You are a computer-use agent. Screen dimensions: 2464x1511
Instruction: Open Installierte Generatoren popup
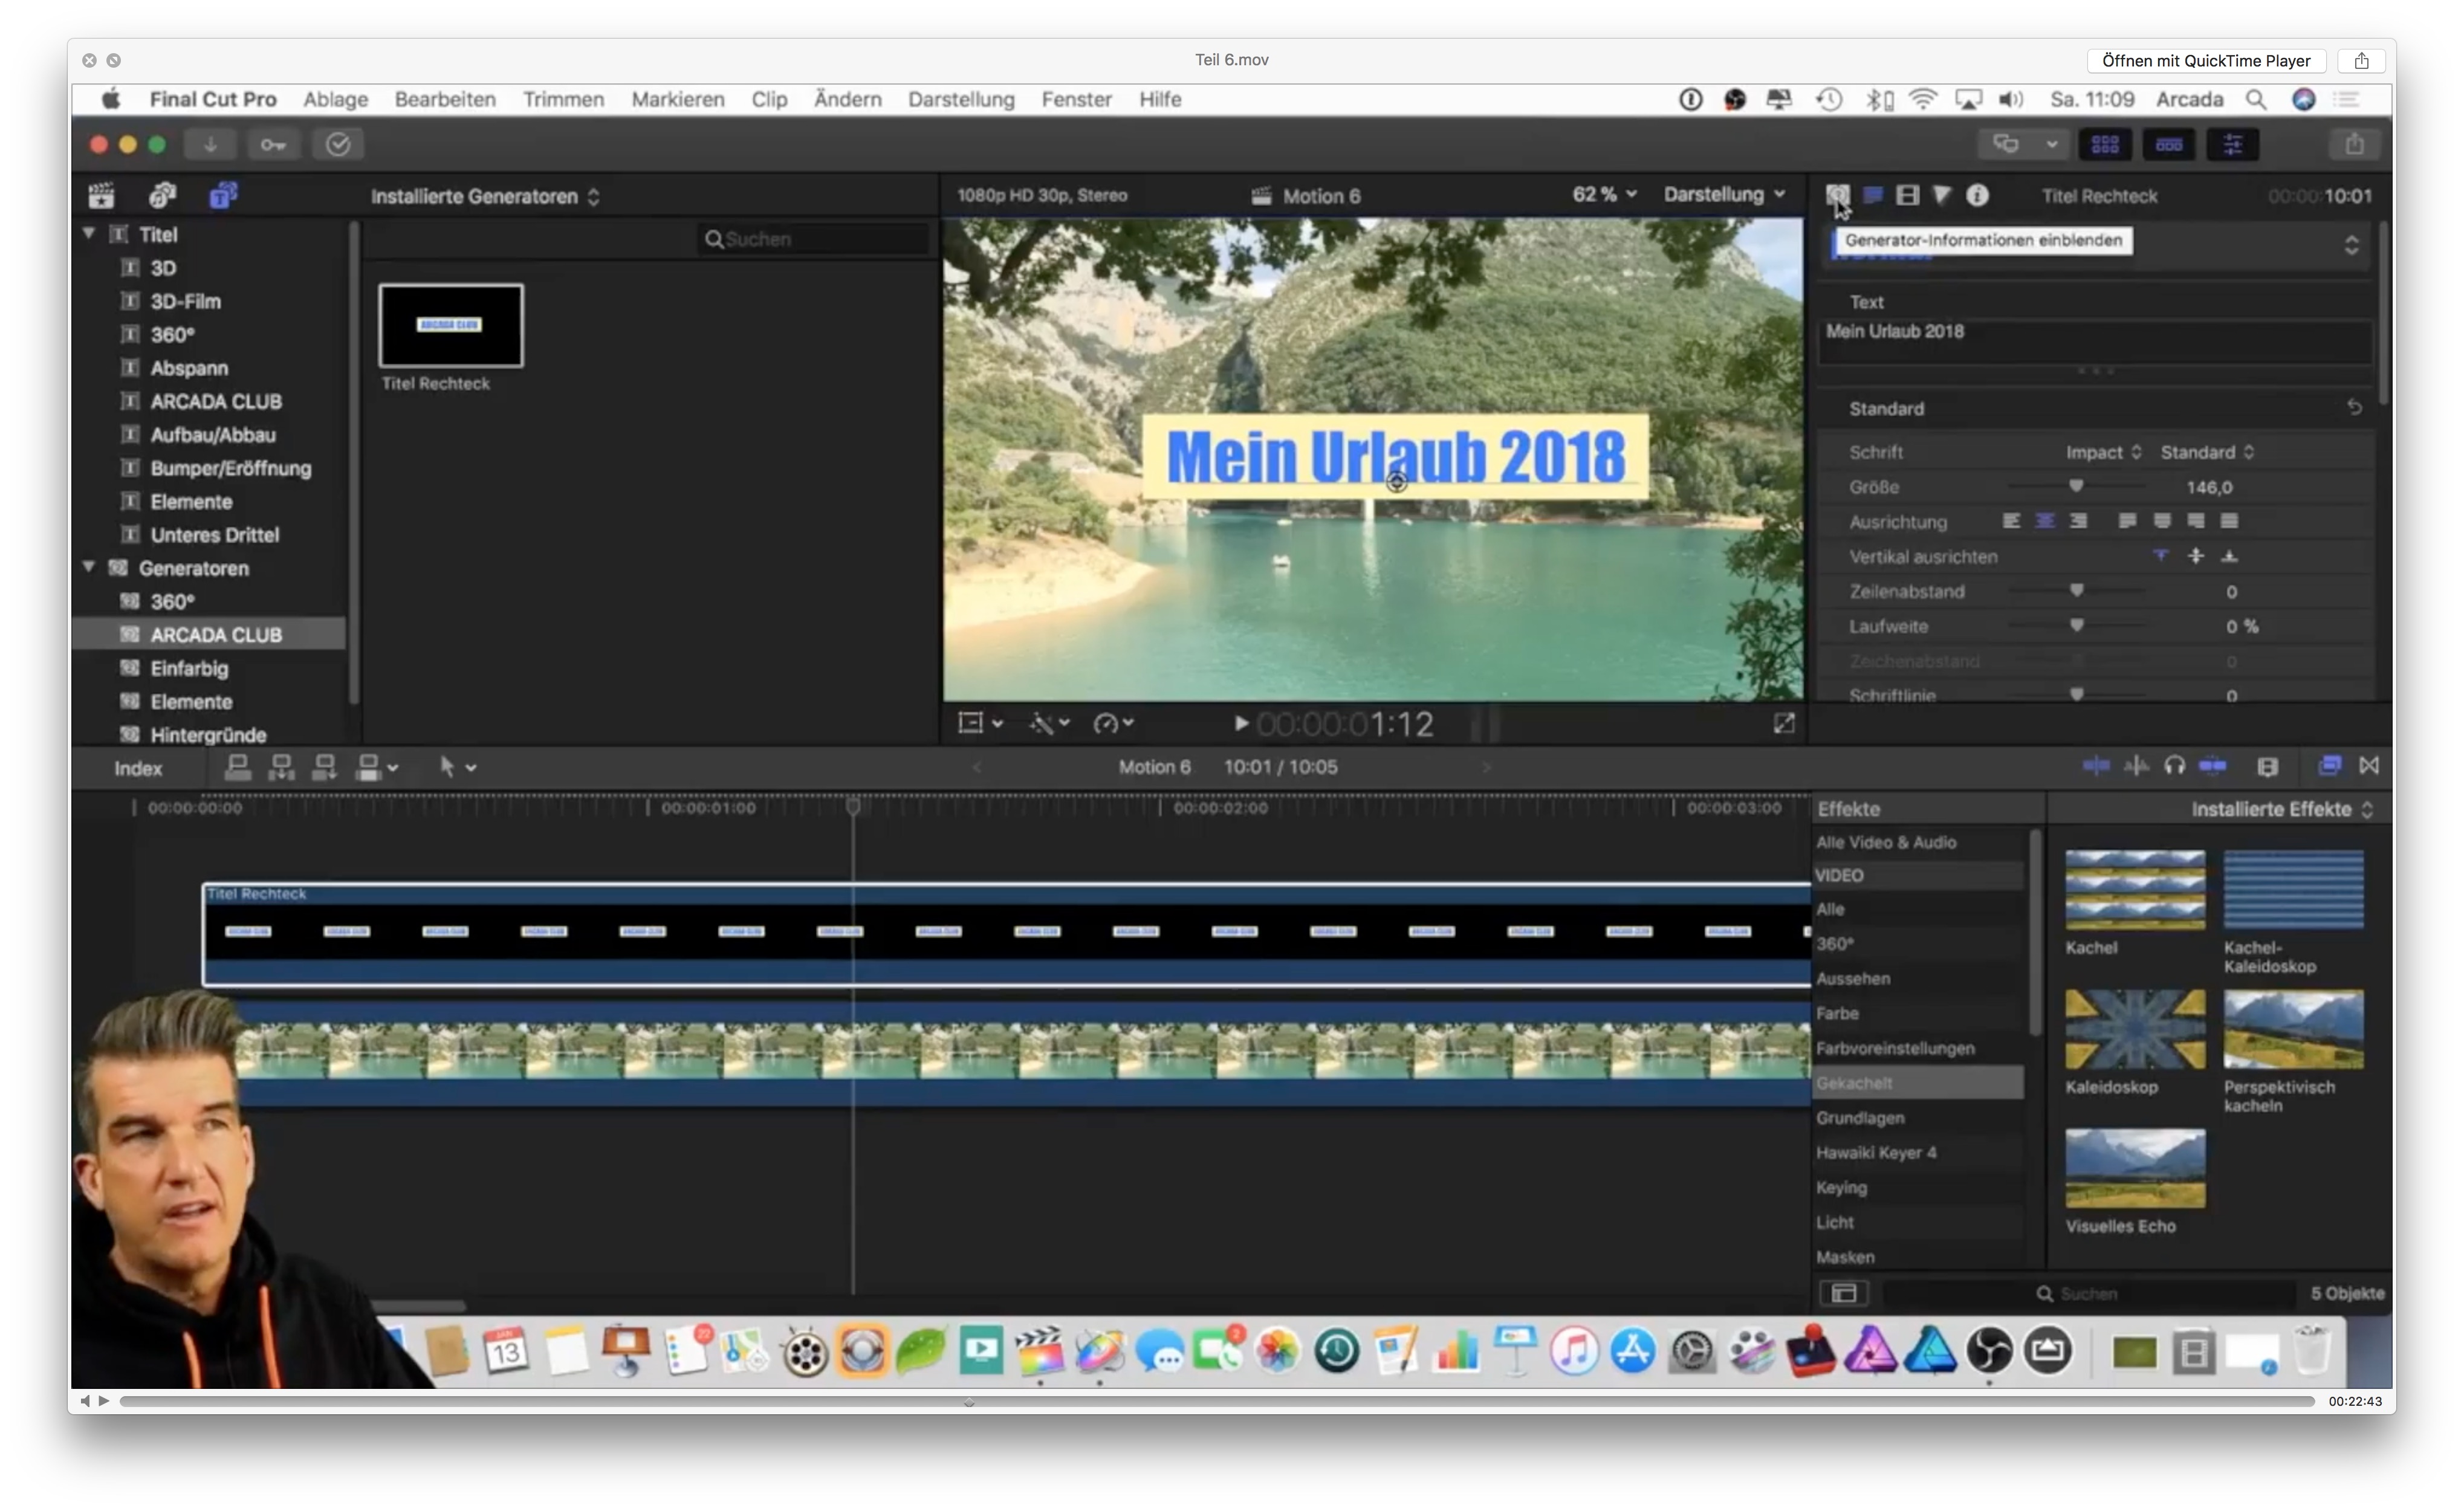point(485,197)
